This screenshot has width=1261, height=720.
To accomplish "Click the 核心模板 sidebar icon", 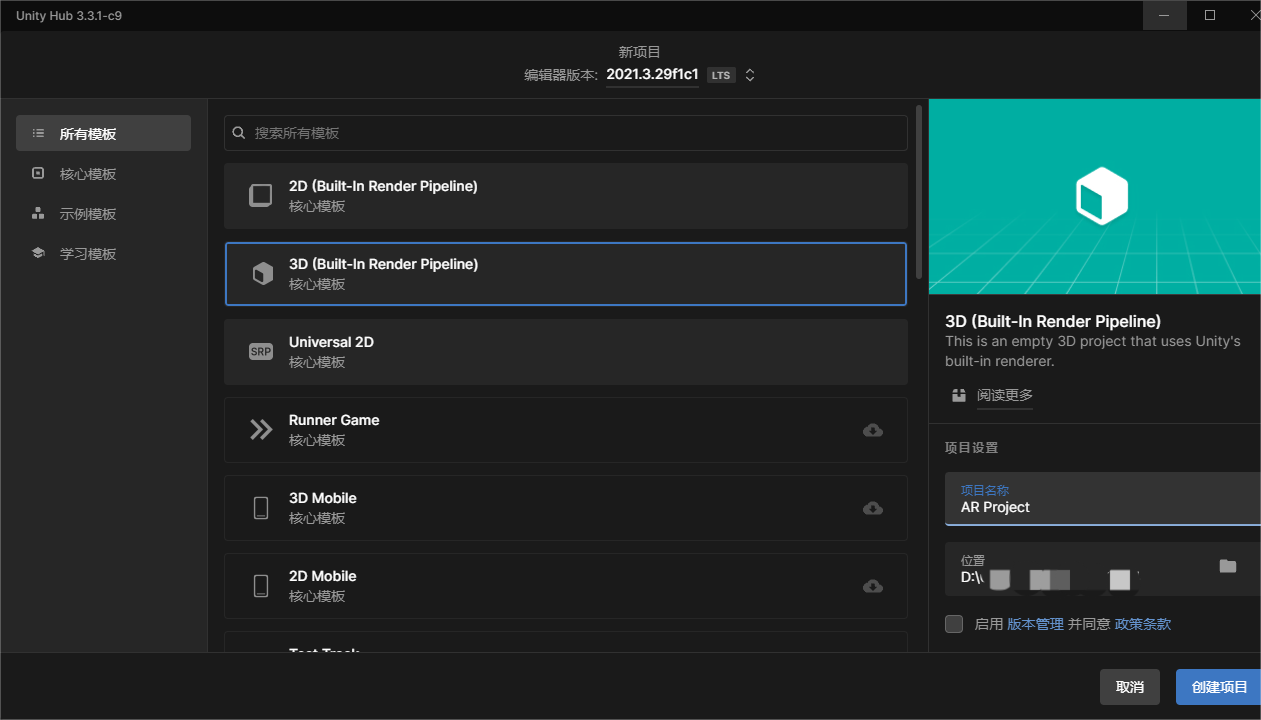I will click(38, 173).
